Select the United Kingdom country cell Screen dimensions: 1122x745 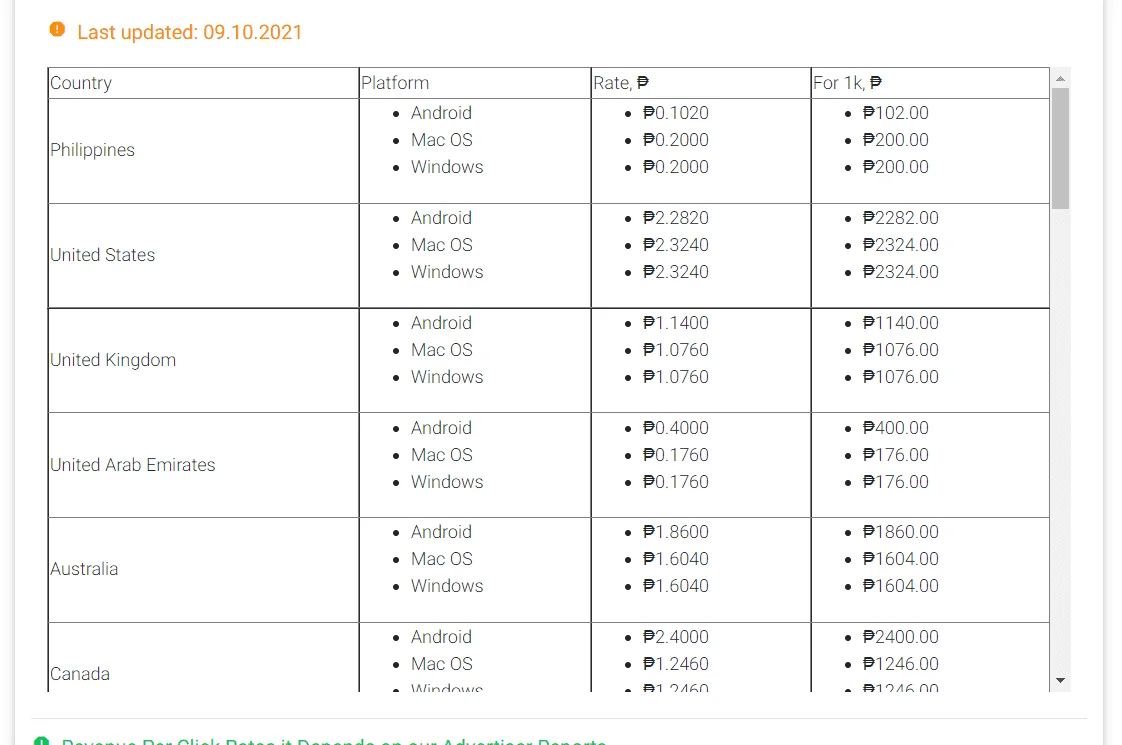(x=203, y=360)
